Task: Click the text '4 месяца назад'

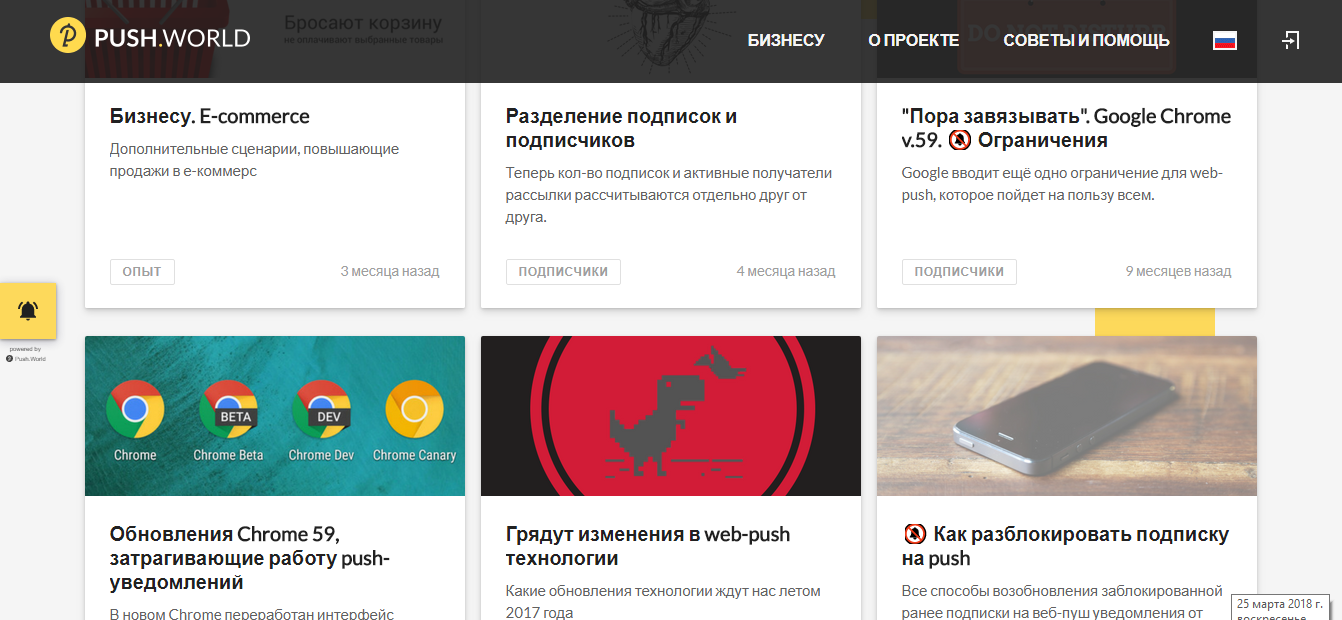Action: [x=786, y=271]
